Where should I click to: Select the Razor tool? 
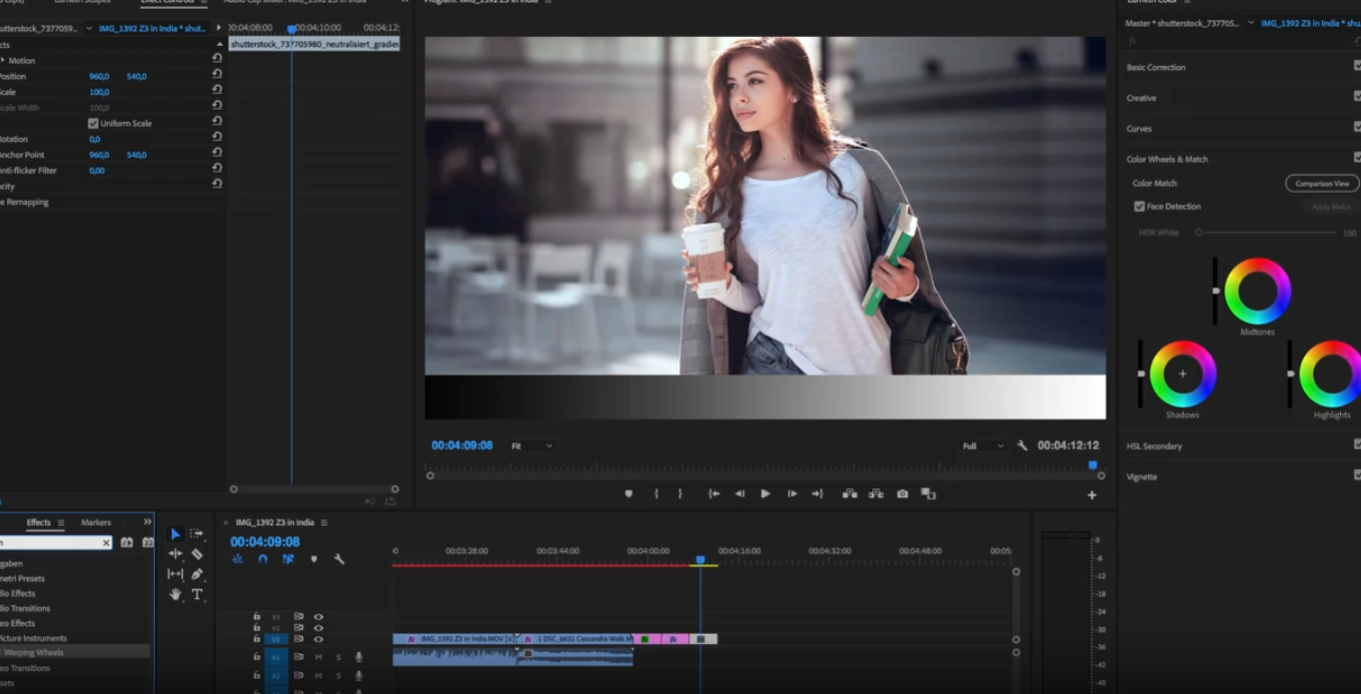[197, 554]
